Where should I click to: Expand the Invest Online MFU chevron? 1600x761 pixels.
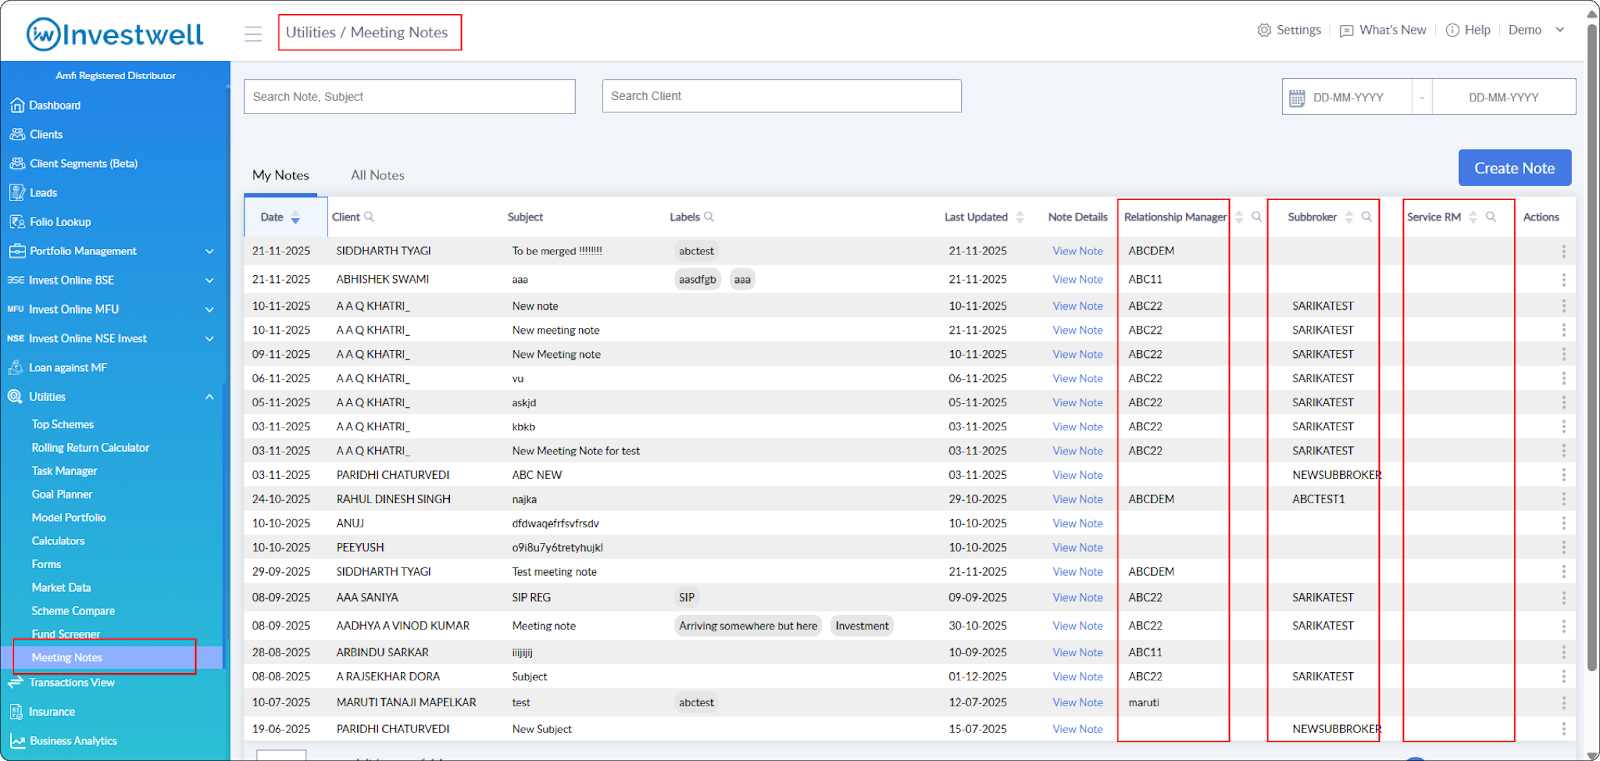click(210, 310)
